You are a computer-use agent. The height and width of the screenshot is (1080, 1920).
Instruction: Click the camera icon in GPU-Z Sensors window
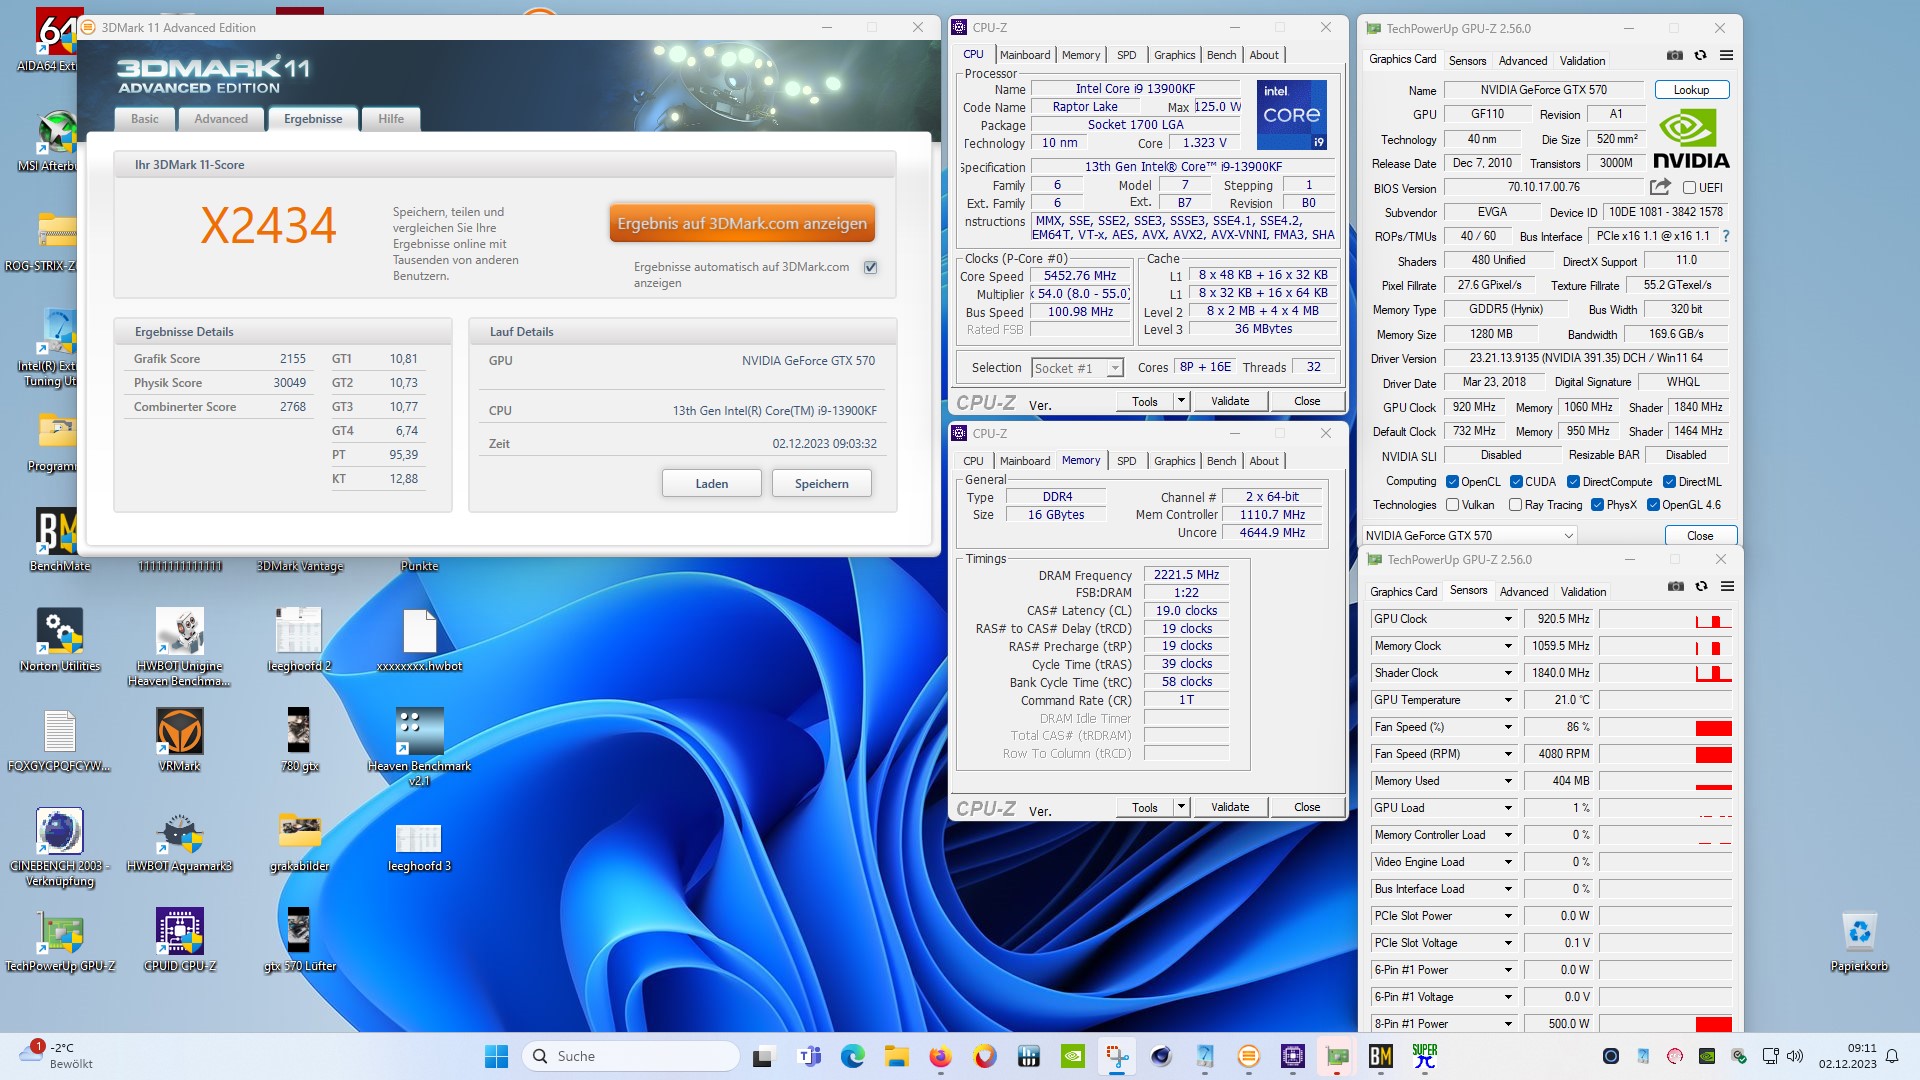pos(1676,587)
